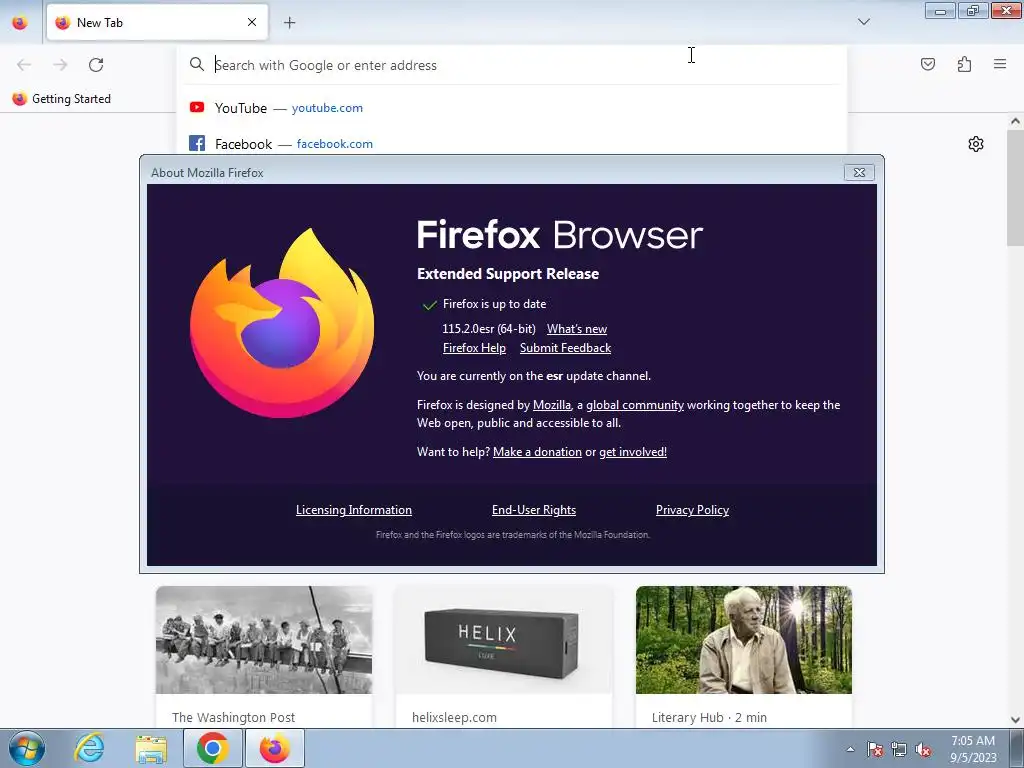This screenshot has height=768, width=1024.
Task: Open Windows Explorer from taskbar
Action: pos(151,748)
